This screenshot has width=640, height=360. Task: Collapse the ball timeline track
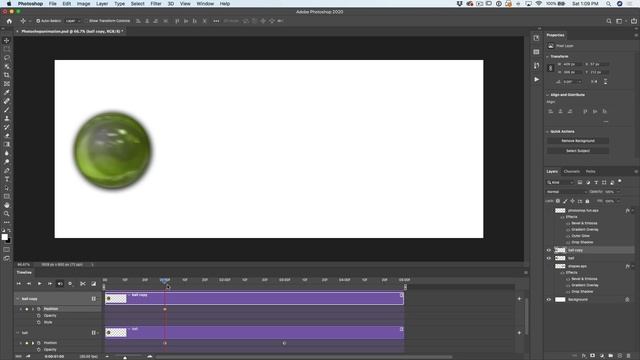[x=18, y=333]
